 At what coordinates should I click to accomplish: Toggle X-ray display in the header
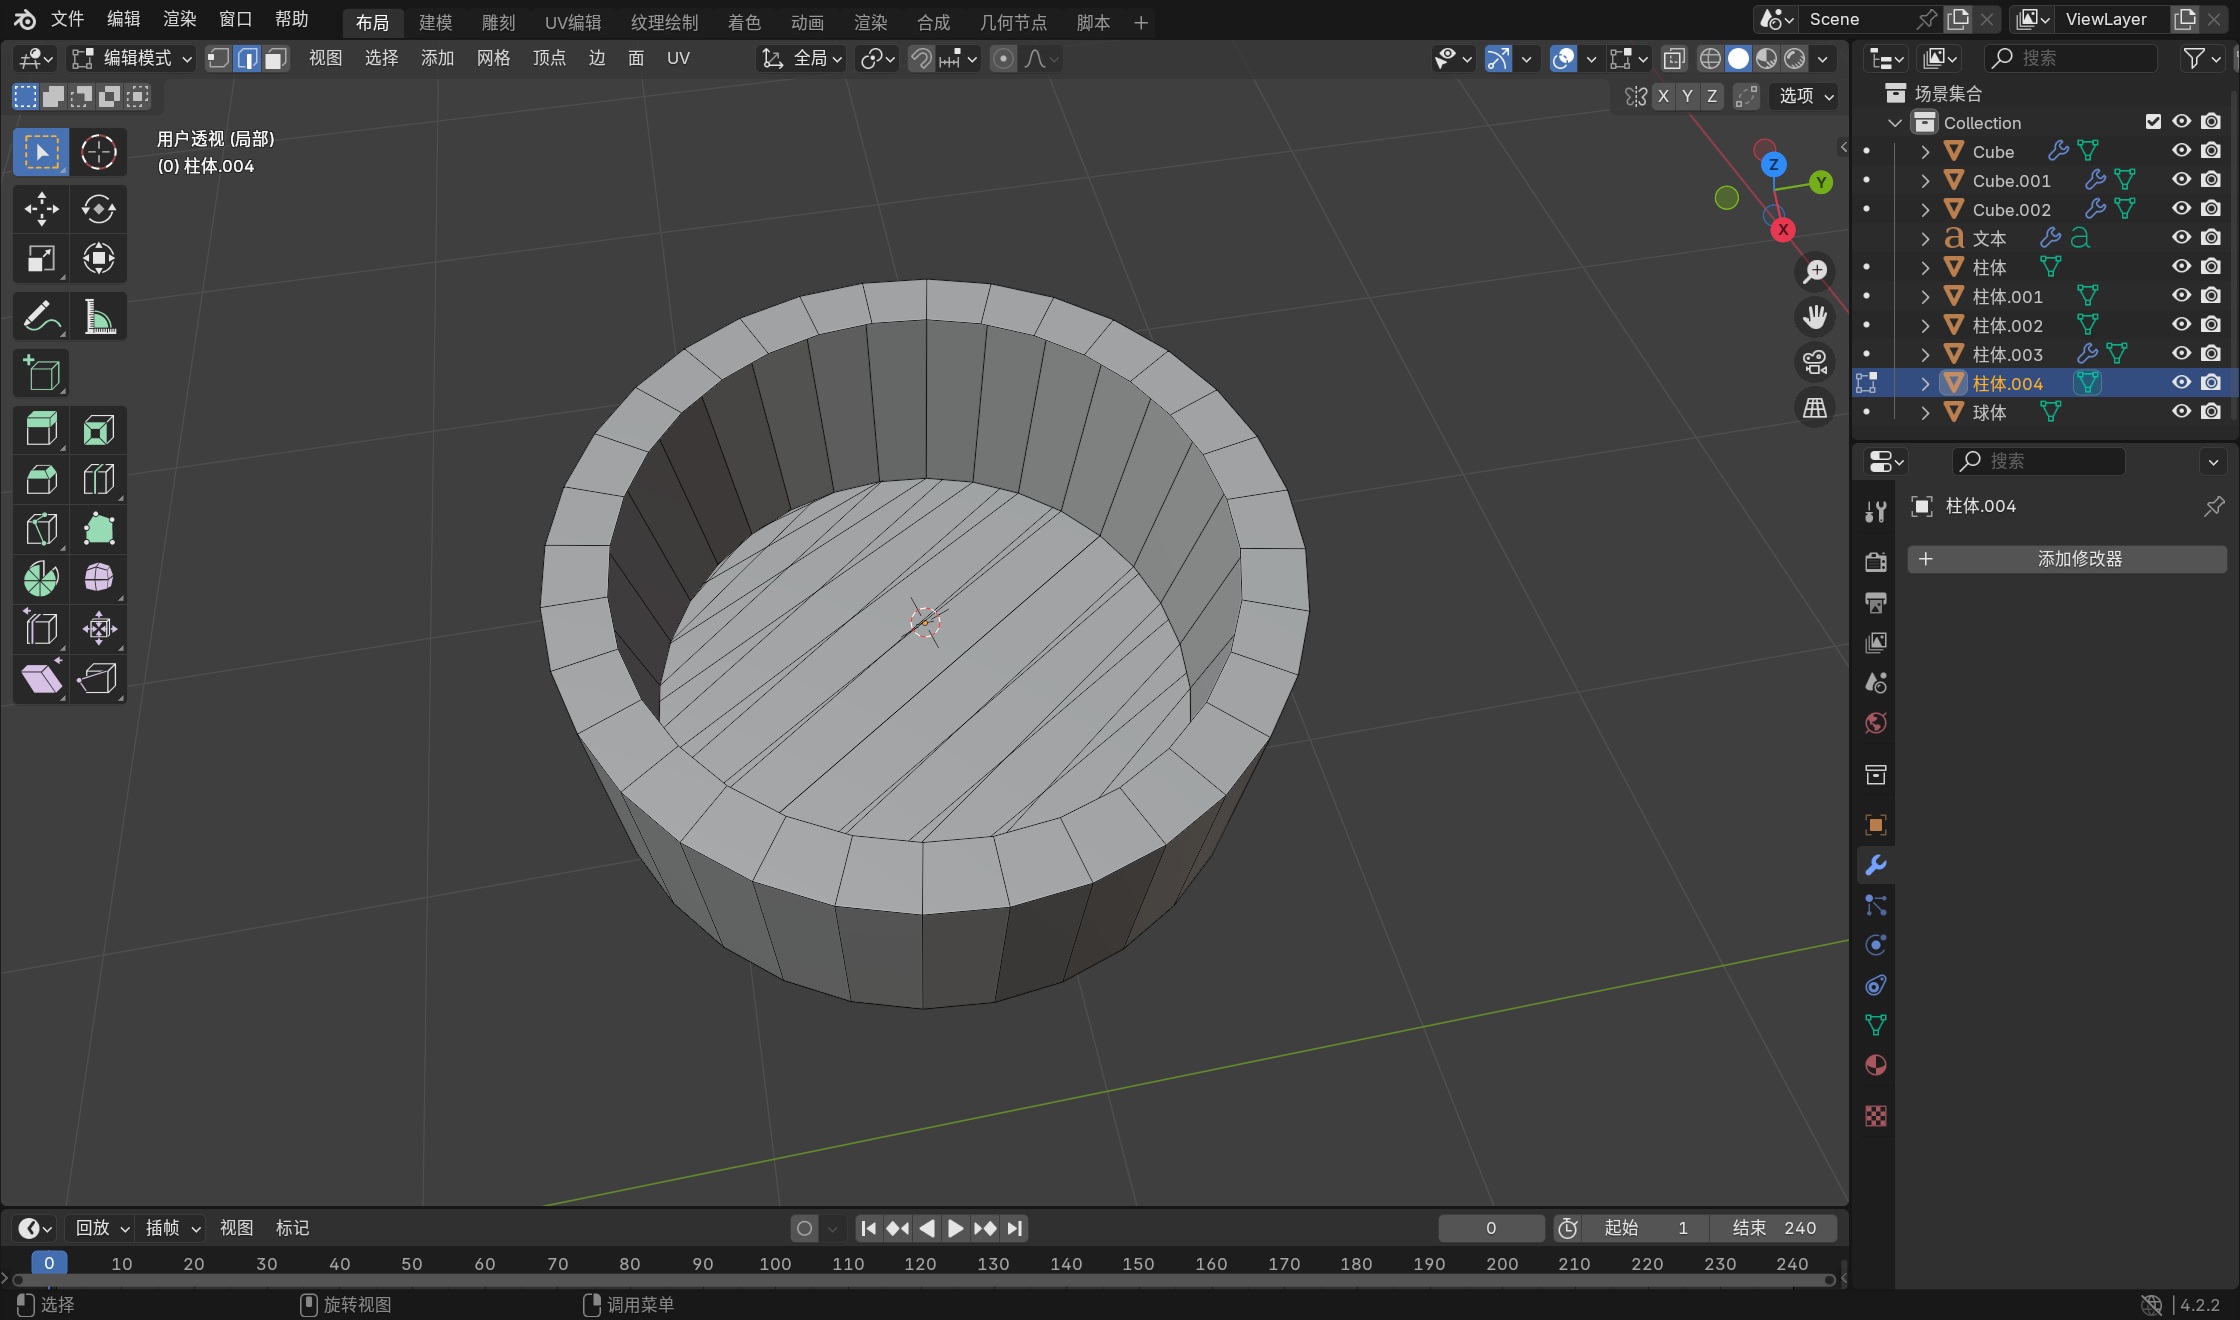[x=1673, y=59]
